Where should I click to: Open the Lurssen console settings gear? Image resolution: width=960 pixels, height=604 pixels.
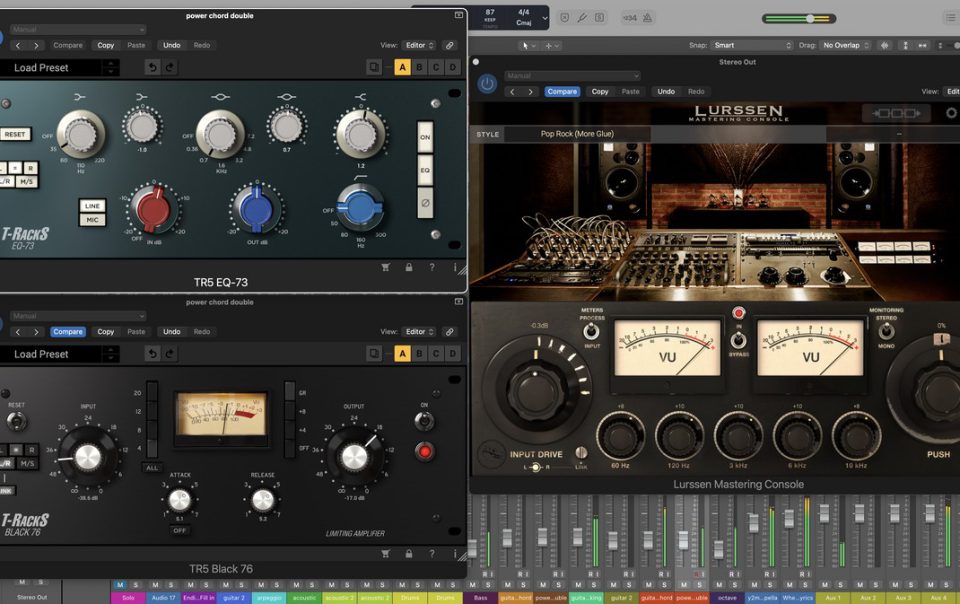(951, 113)
